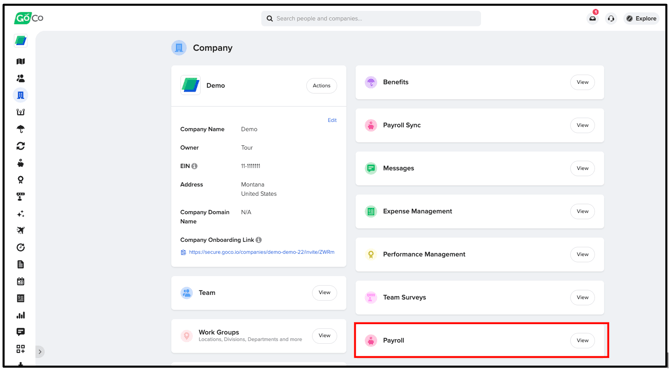Click the Payroll Sync card title
Screen dimensions: 670x370
click(x=402, y=125)
